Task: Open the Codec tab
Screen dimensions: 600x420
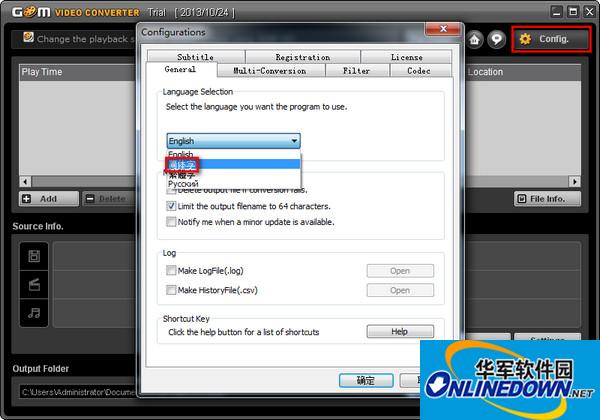Action: 419,71
